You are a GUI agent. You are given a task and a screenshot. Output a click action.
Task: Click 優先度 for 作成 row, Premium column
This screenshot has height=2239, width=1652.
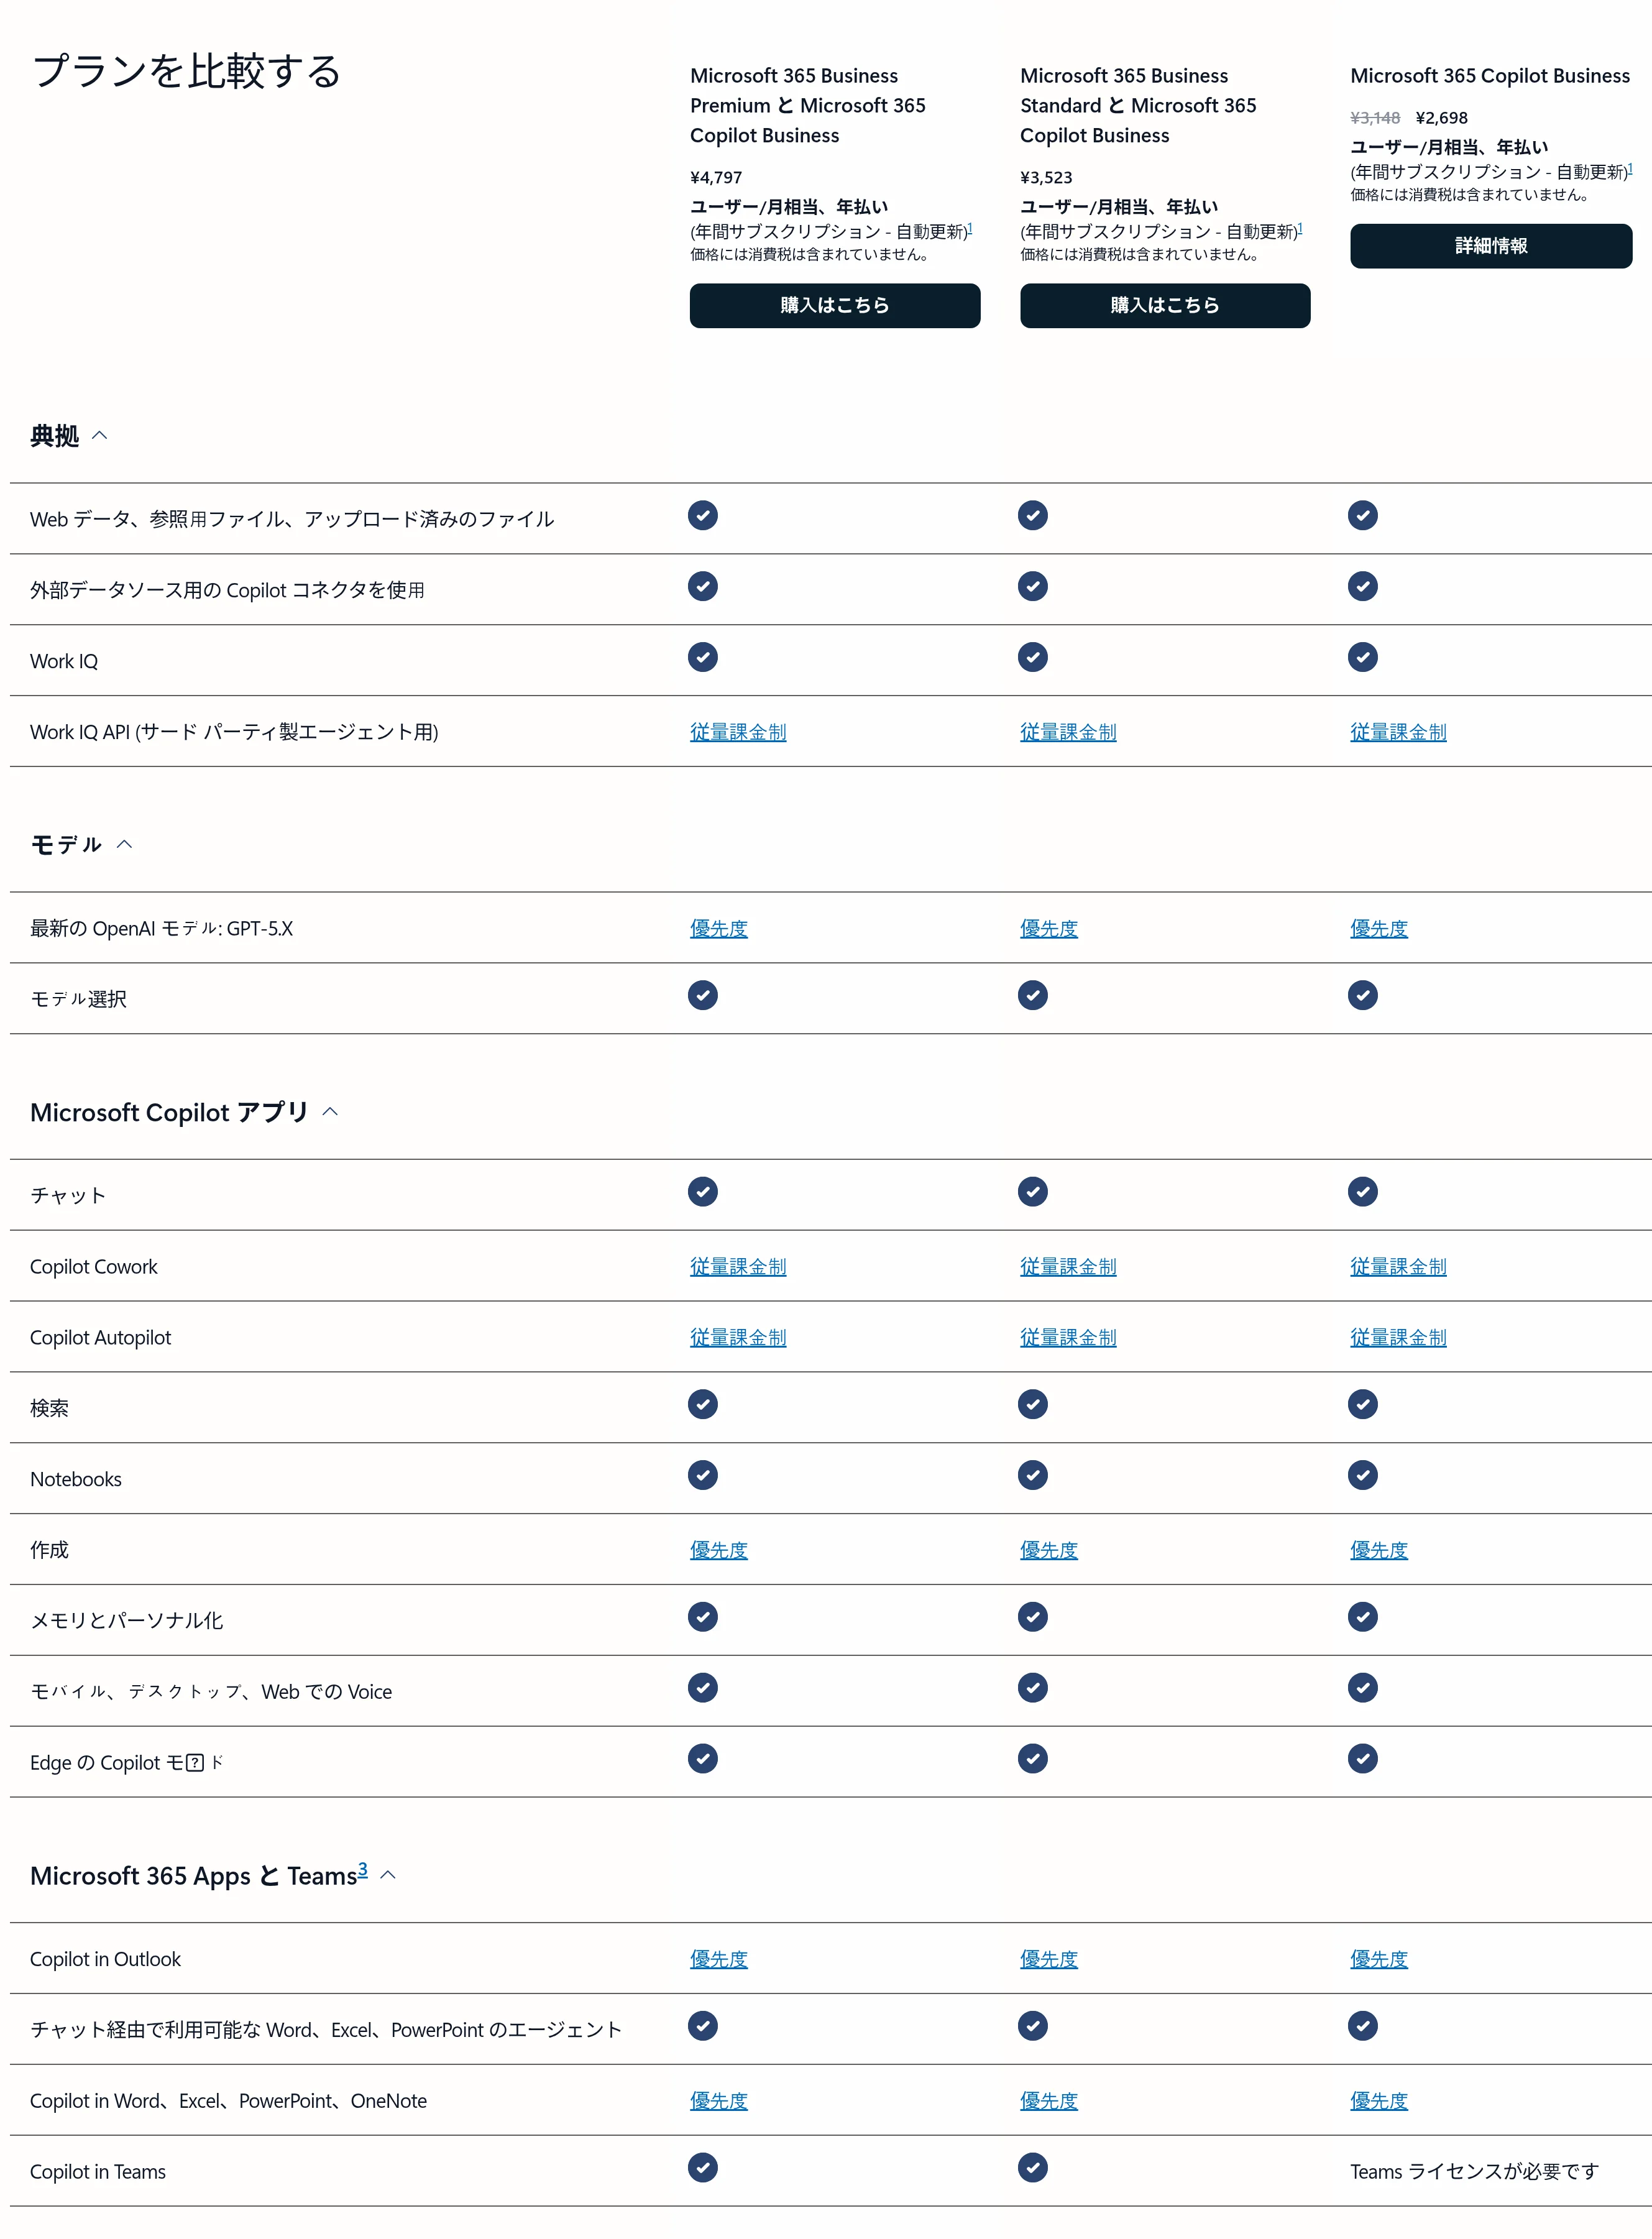pos(719,1551)
